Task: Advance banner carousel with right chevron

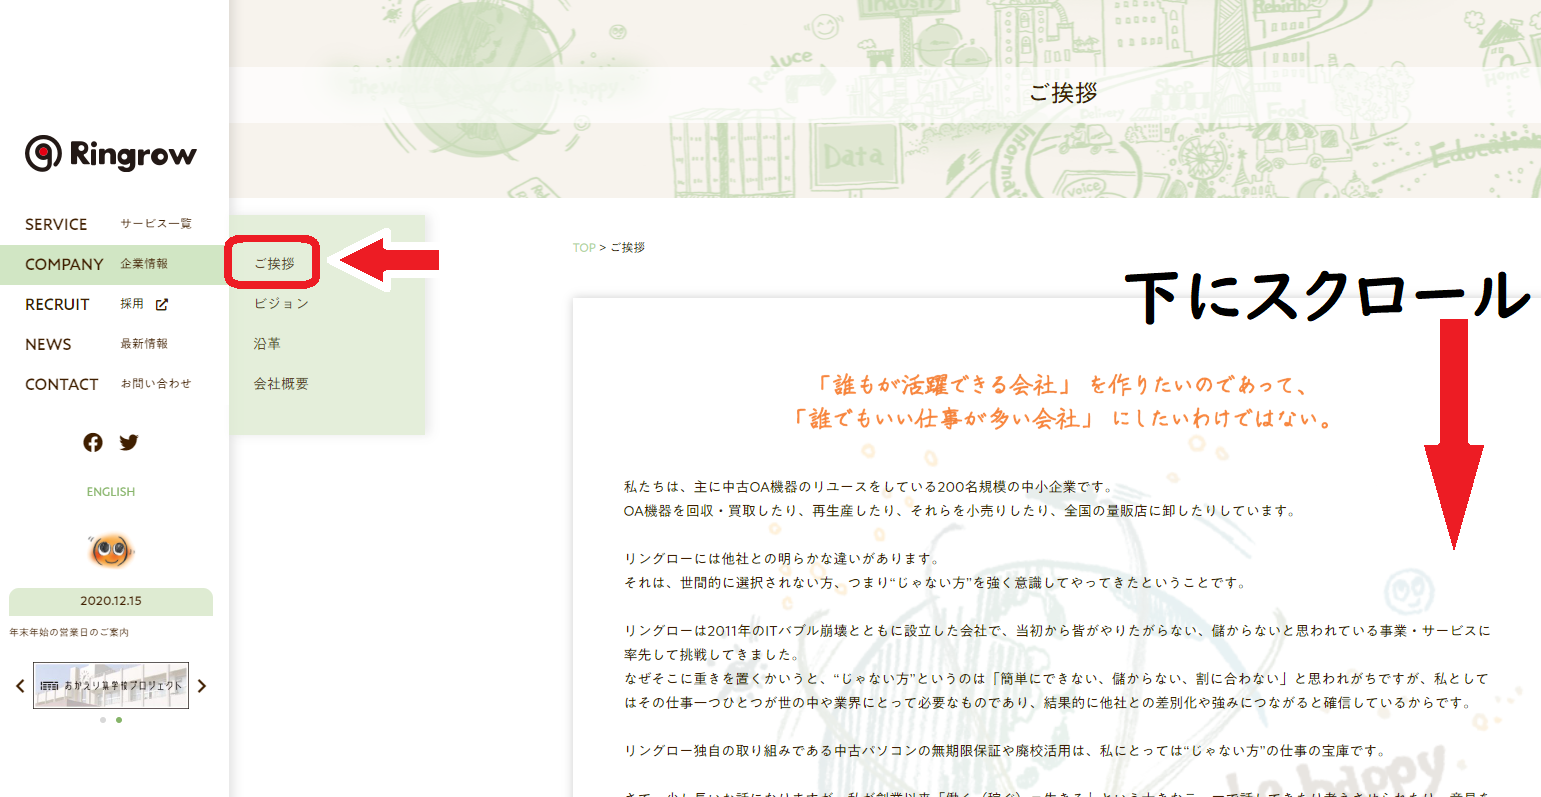Action: tap(202, 686)
